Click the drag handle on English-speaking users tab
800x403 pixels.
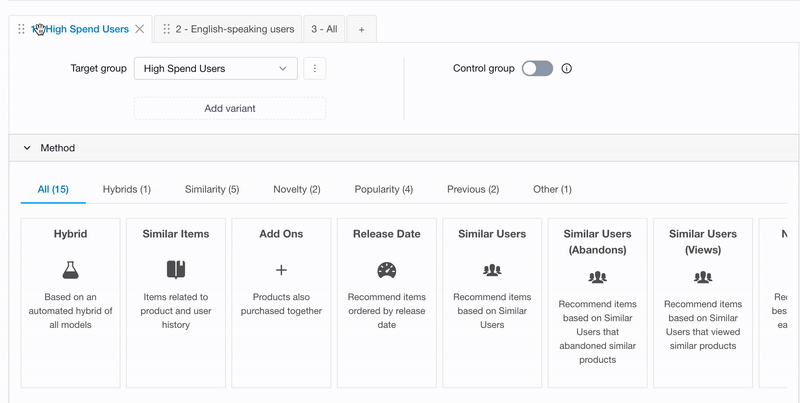pos(166,29)
